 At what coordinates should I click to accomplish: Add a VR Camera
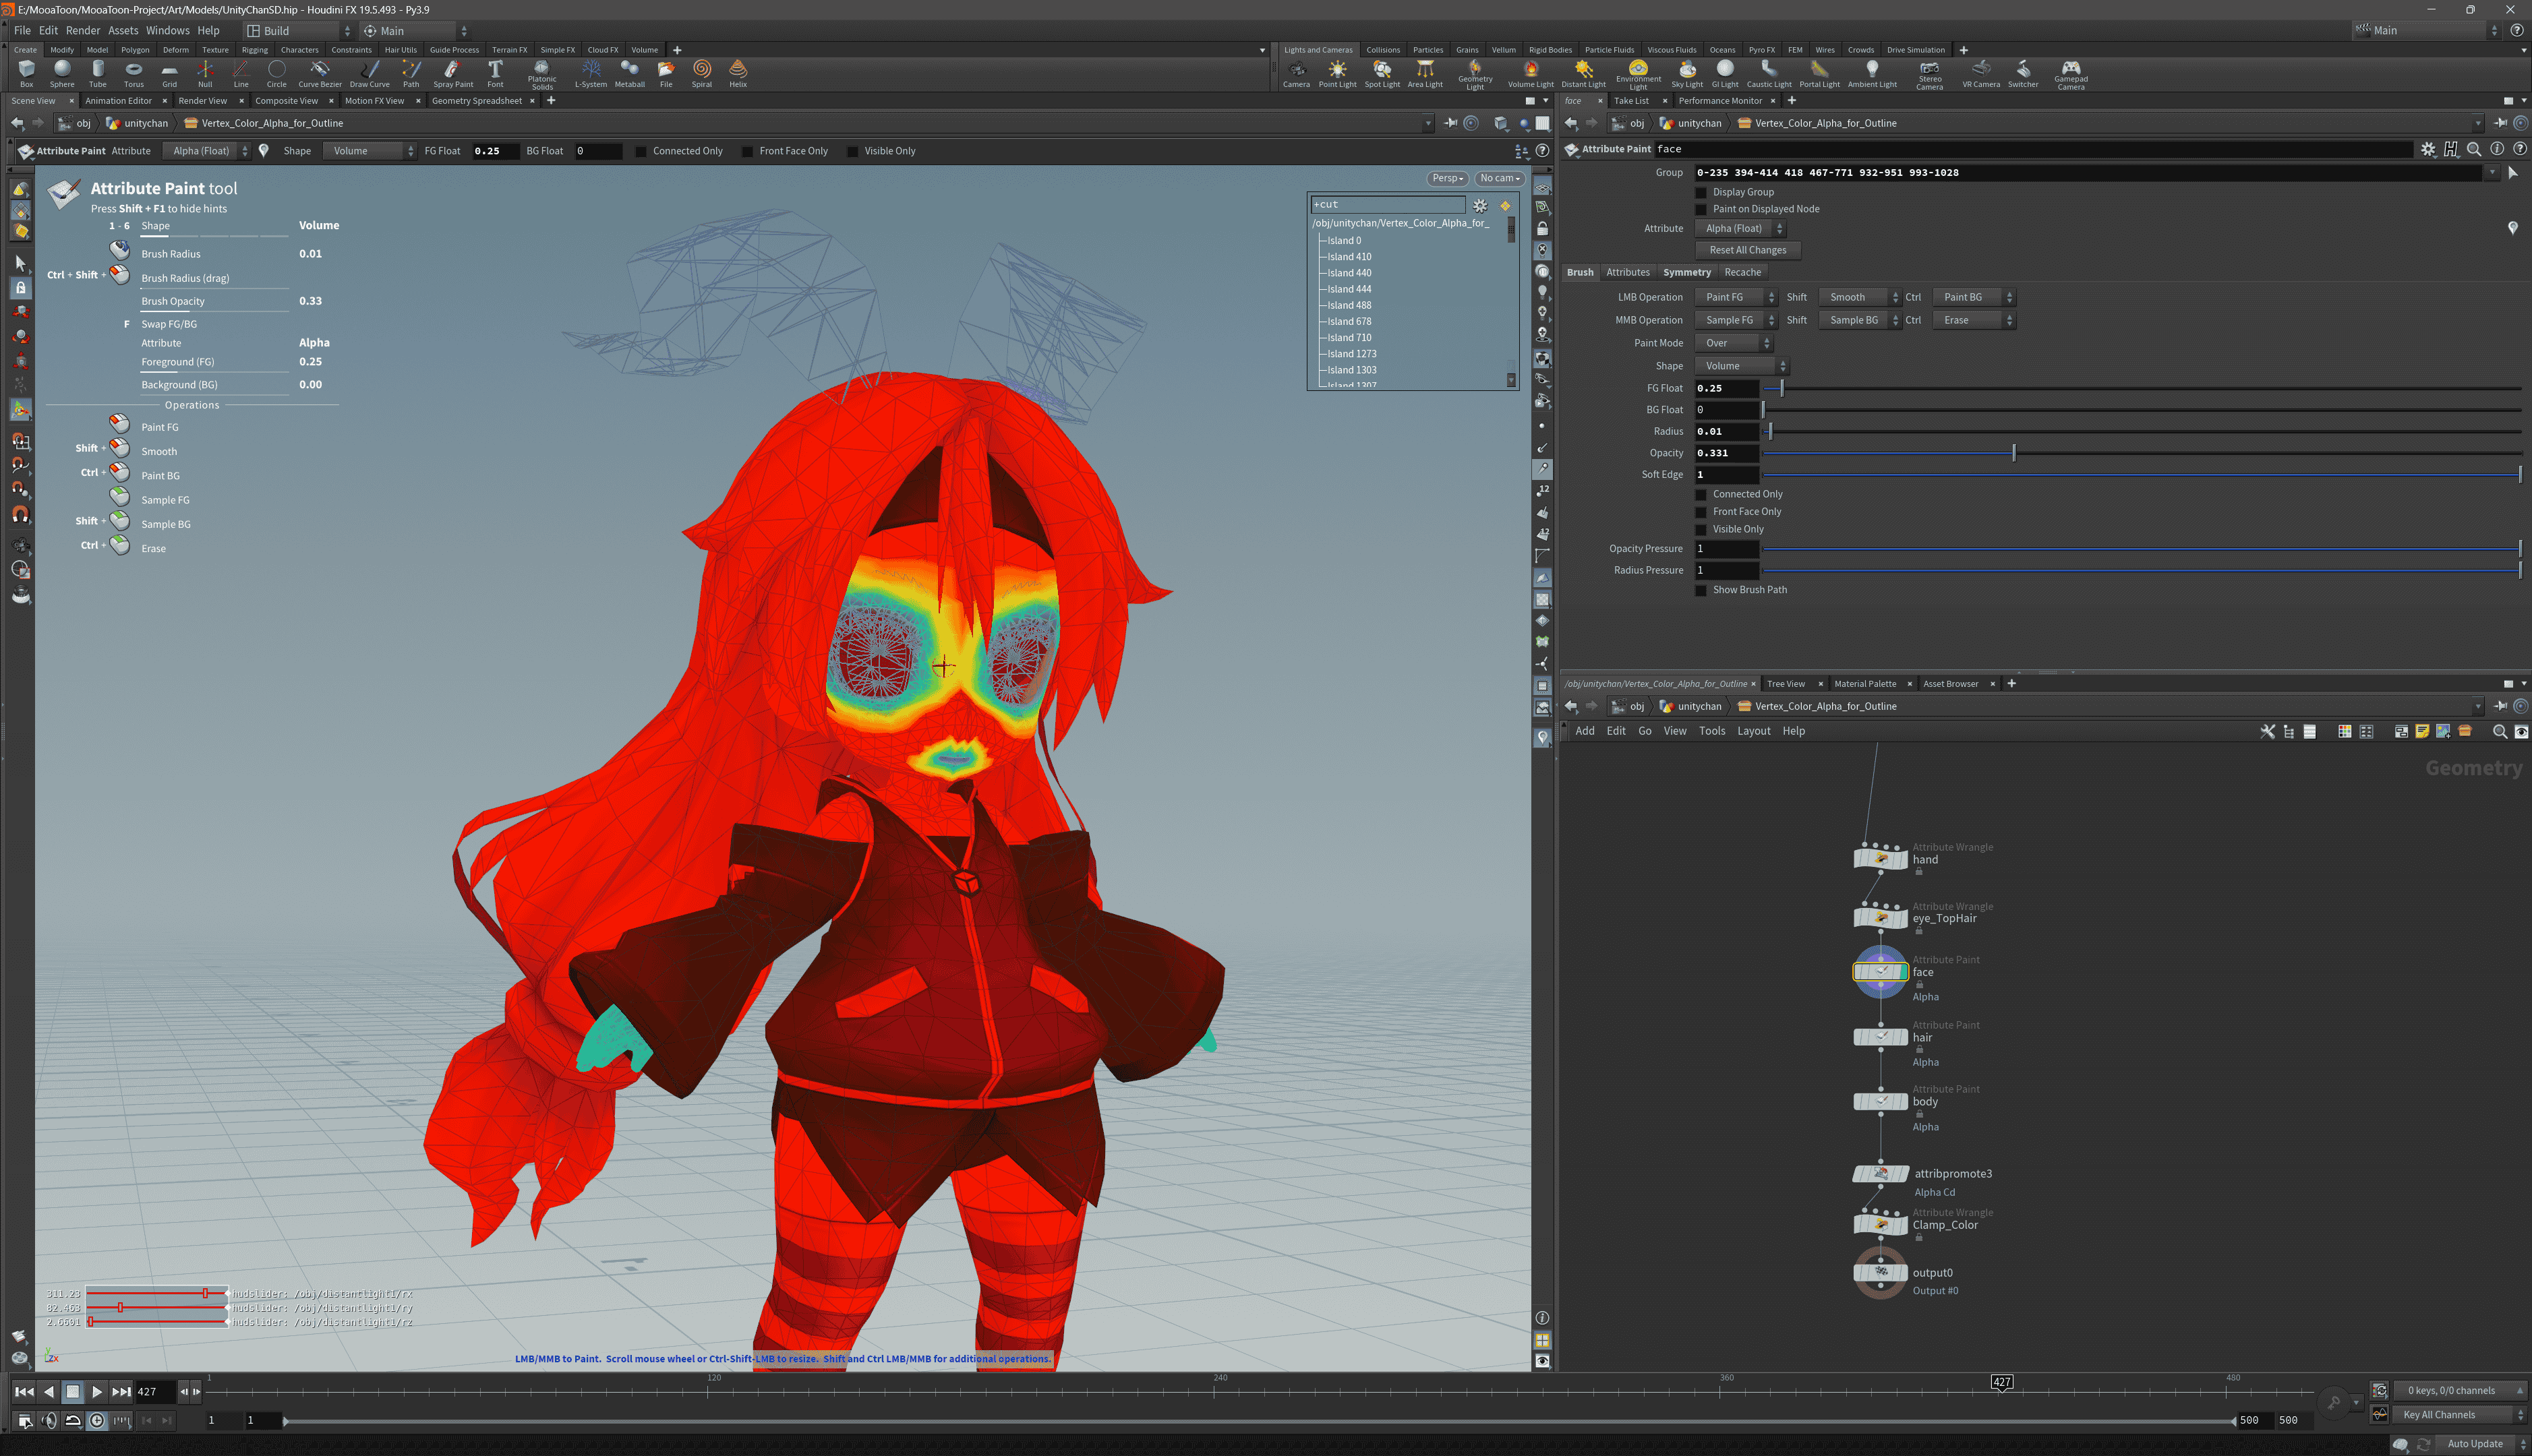tap(1981, 73)
